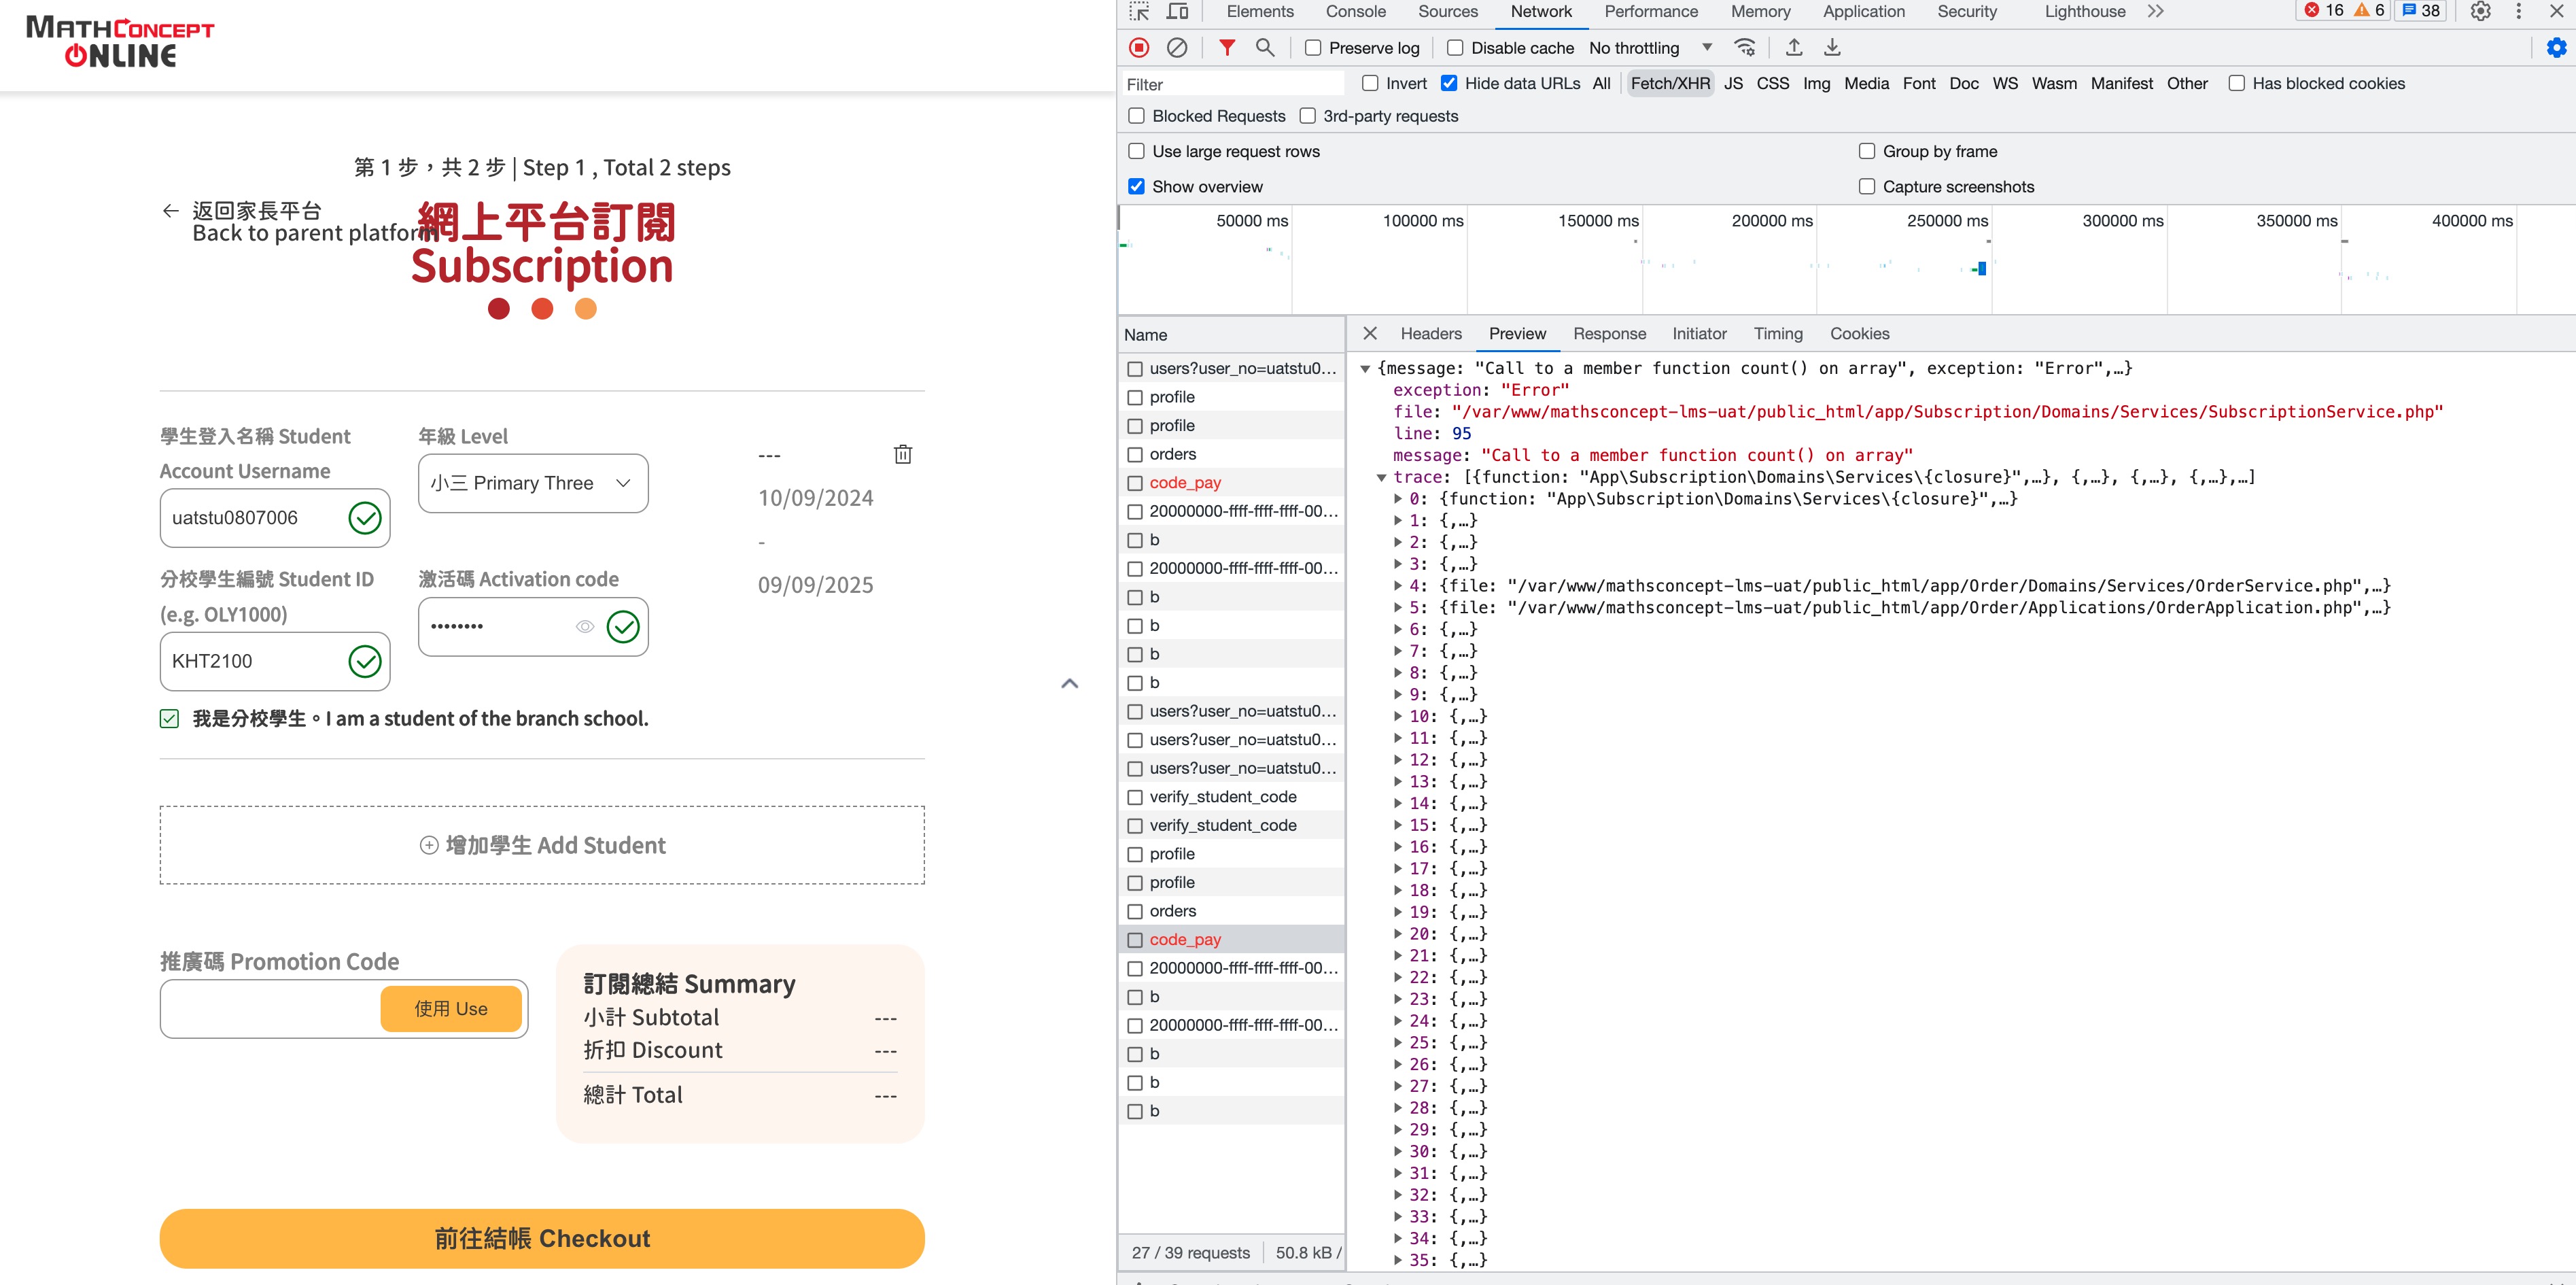Open the Primary Three level dropdown
Screen dimensions: 2576x1285
(x=532, y=483)
